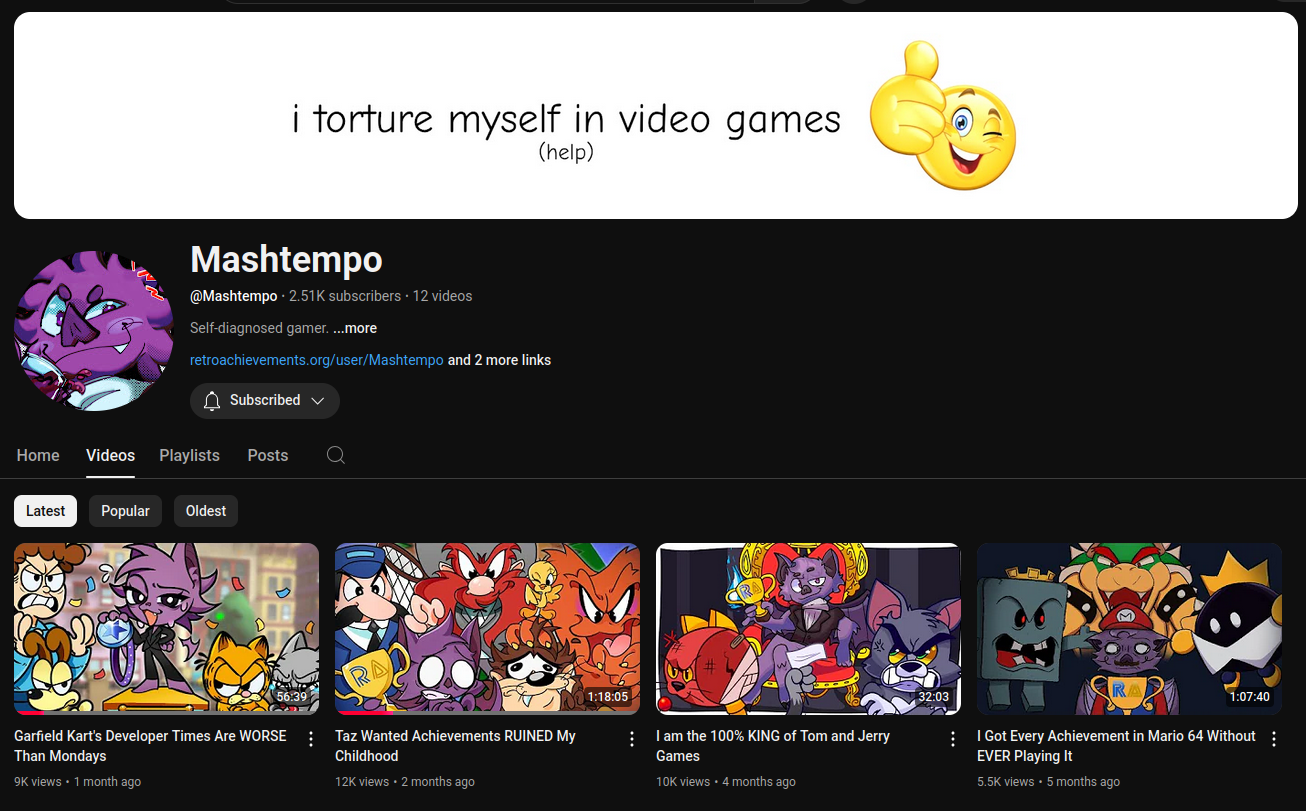
Task: Open 100% KING of Tom and Jerry title
Action: pyautogui.click(x=773, y=746)
